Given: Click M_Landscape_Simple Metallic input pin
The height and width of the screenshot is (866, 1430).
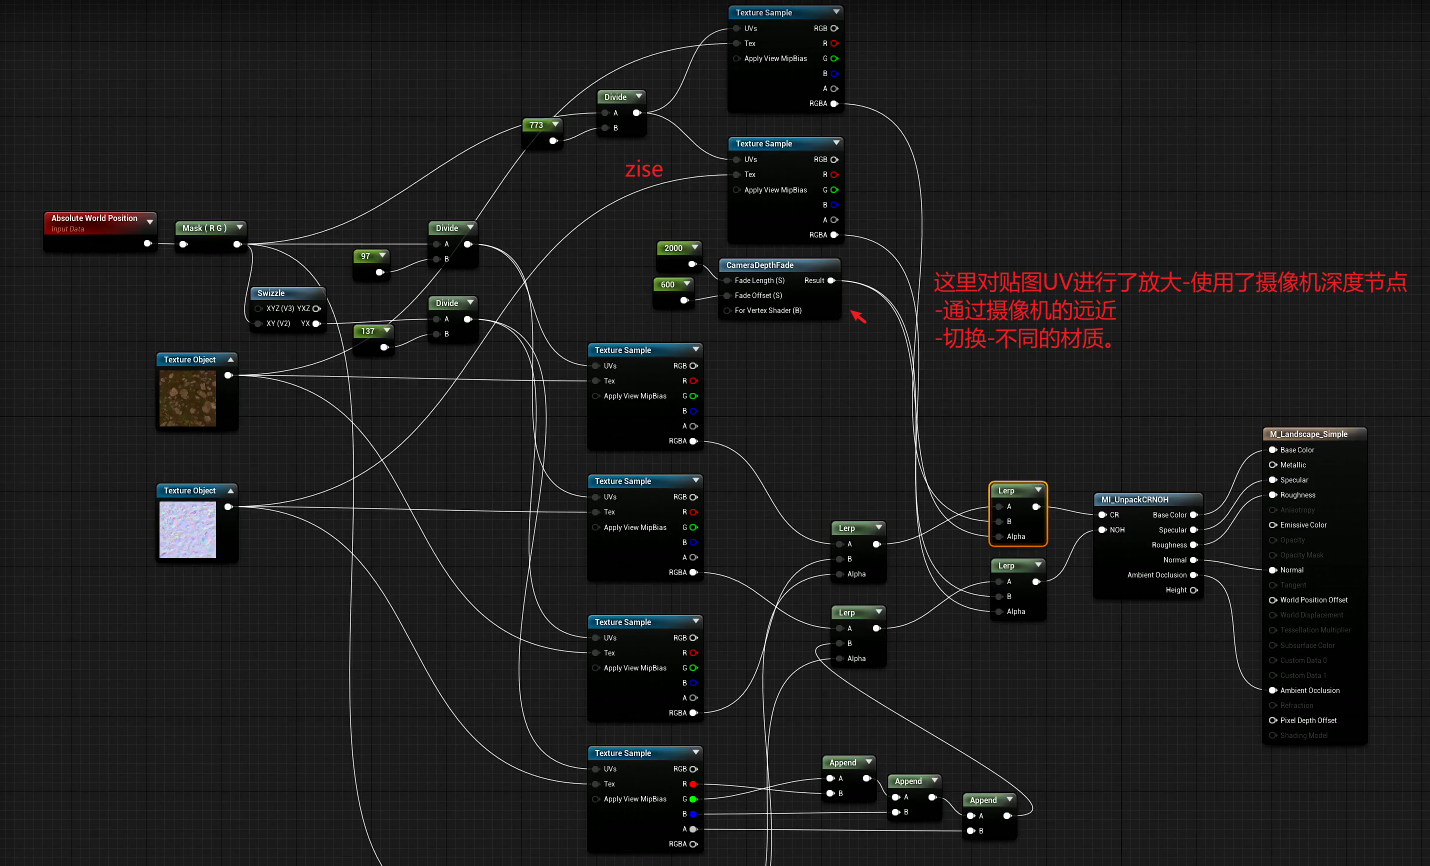Looking at the screenshot, I should (1273, 465).
